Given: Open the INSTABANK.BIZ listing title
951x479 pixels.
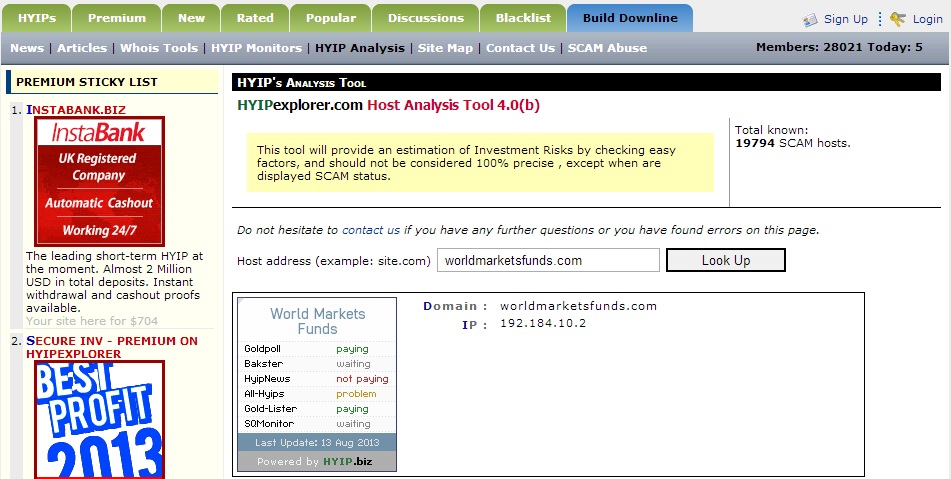Looking at the screenshot, I should (x=76, y=110).
